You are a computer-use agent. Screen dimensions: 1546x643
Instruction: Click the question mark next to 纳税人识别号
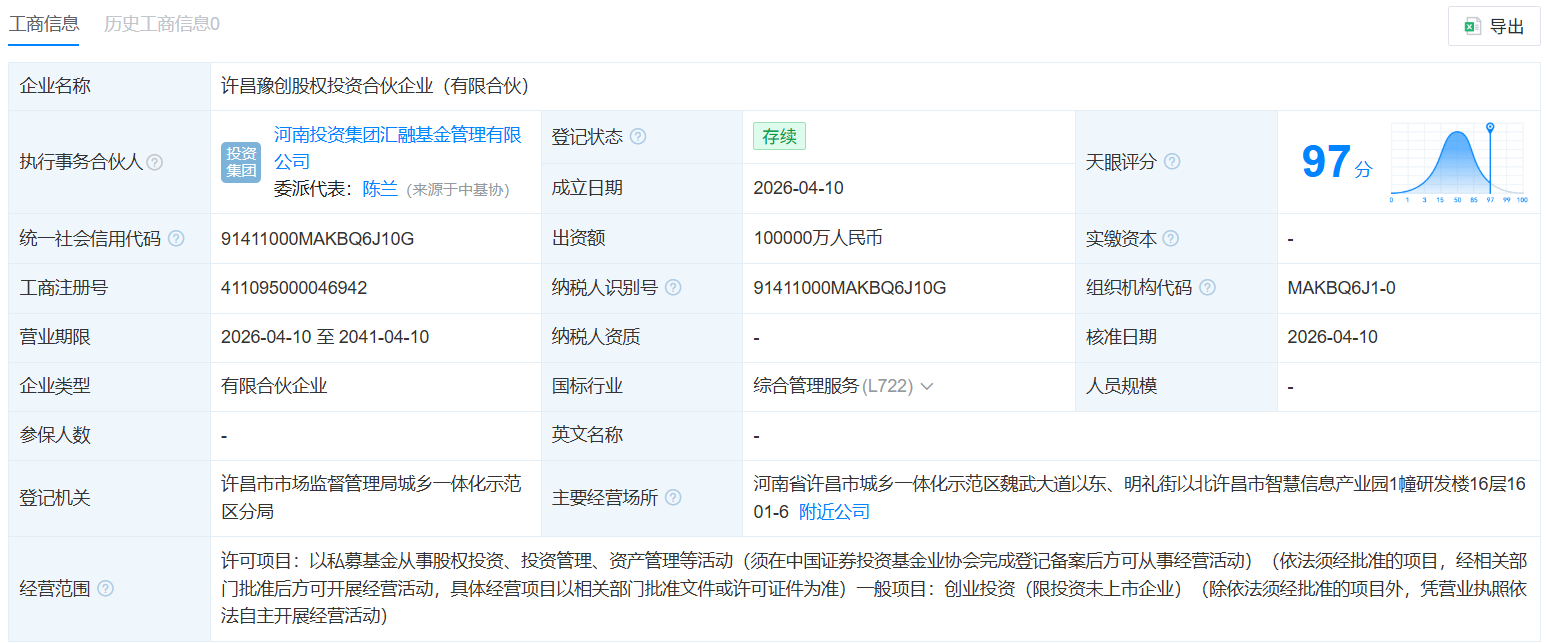coord(675,287)
